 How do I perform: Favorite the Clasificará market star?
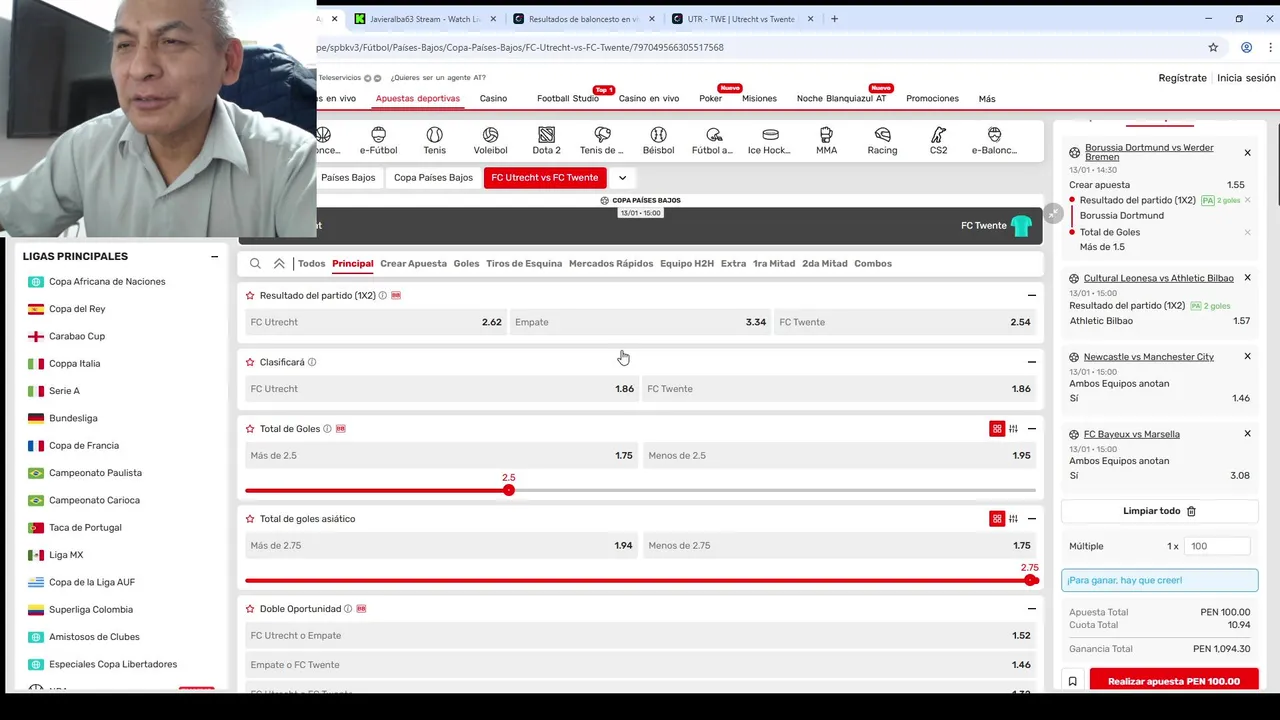[250, 362]
